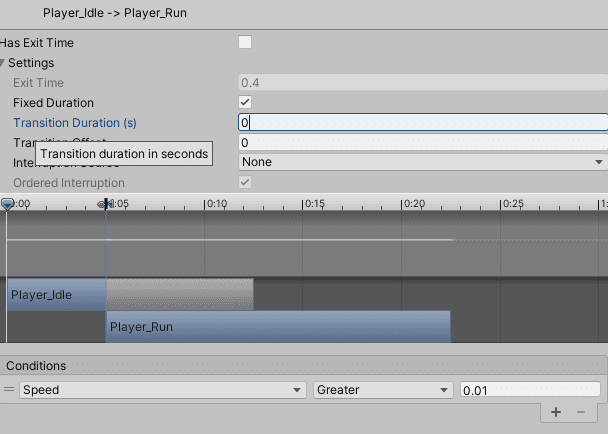Click the condition threshold field showing 0.01
This screenshot has width=608, height=434.
(x=529, y=390)
